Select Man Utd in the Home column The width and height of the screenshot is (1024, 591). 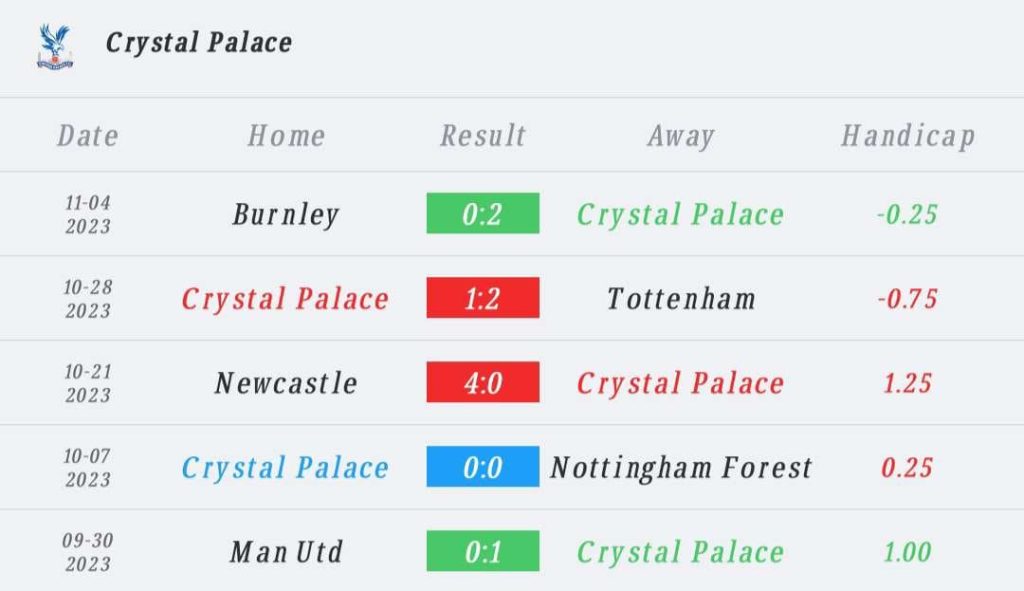tap(286, 552)
